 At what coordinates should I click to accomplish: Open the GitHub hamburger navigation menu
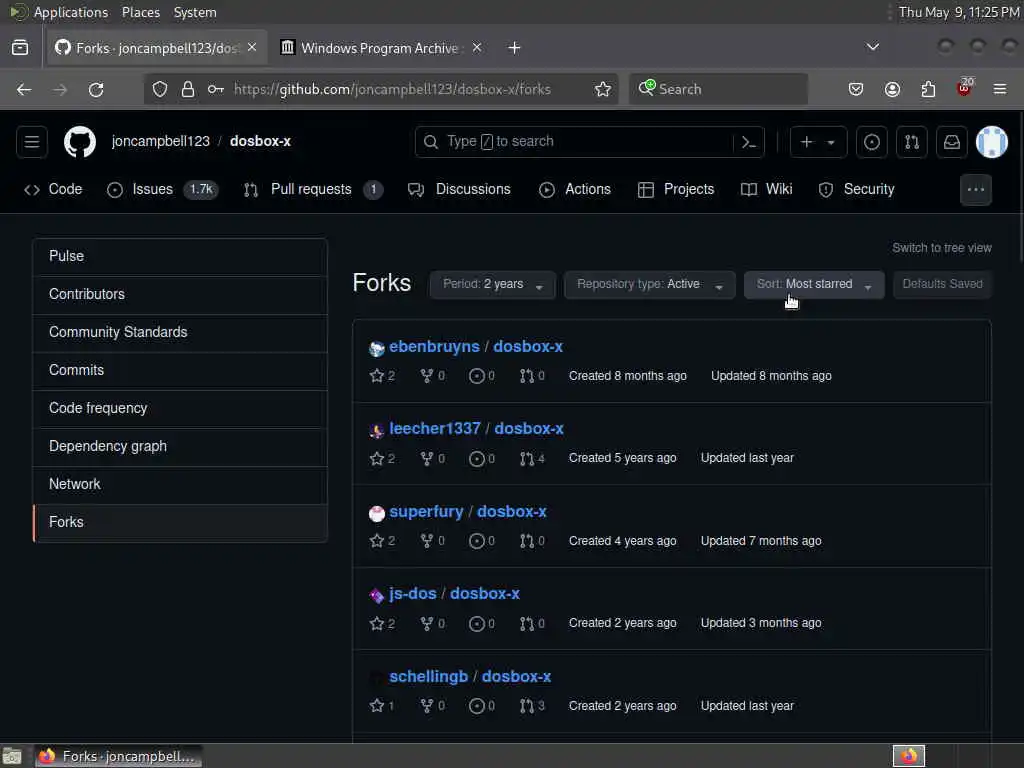tap(32, 142)
